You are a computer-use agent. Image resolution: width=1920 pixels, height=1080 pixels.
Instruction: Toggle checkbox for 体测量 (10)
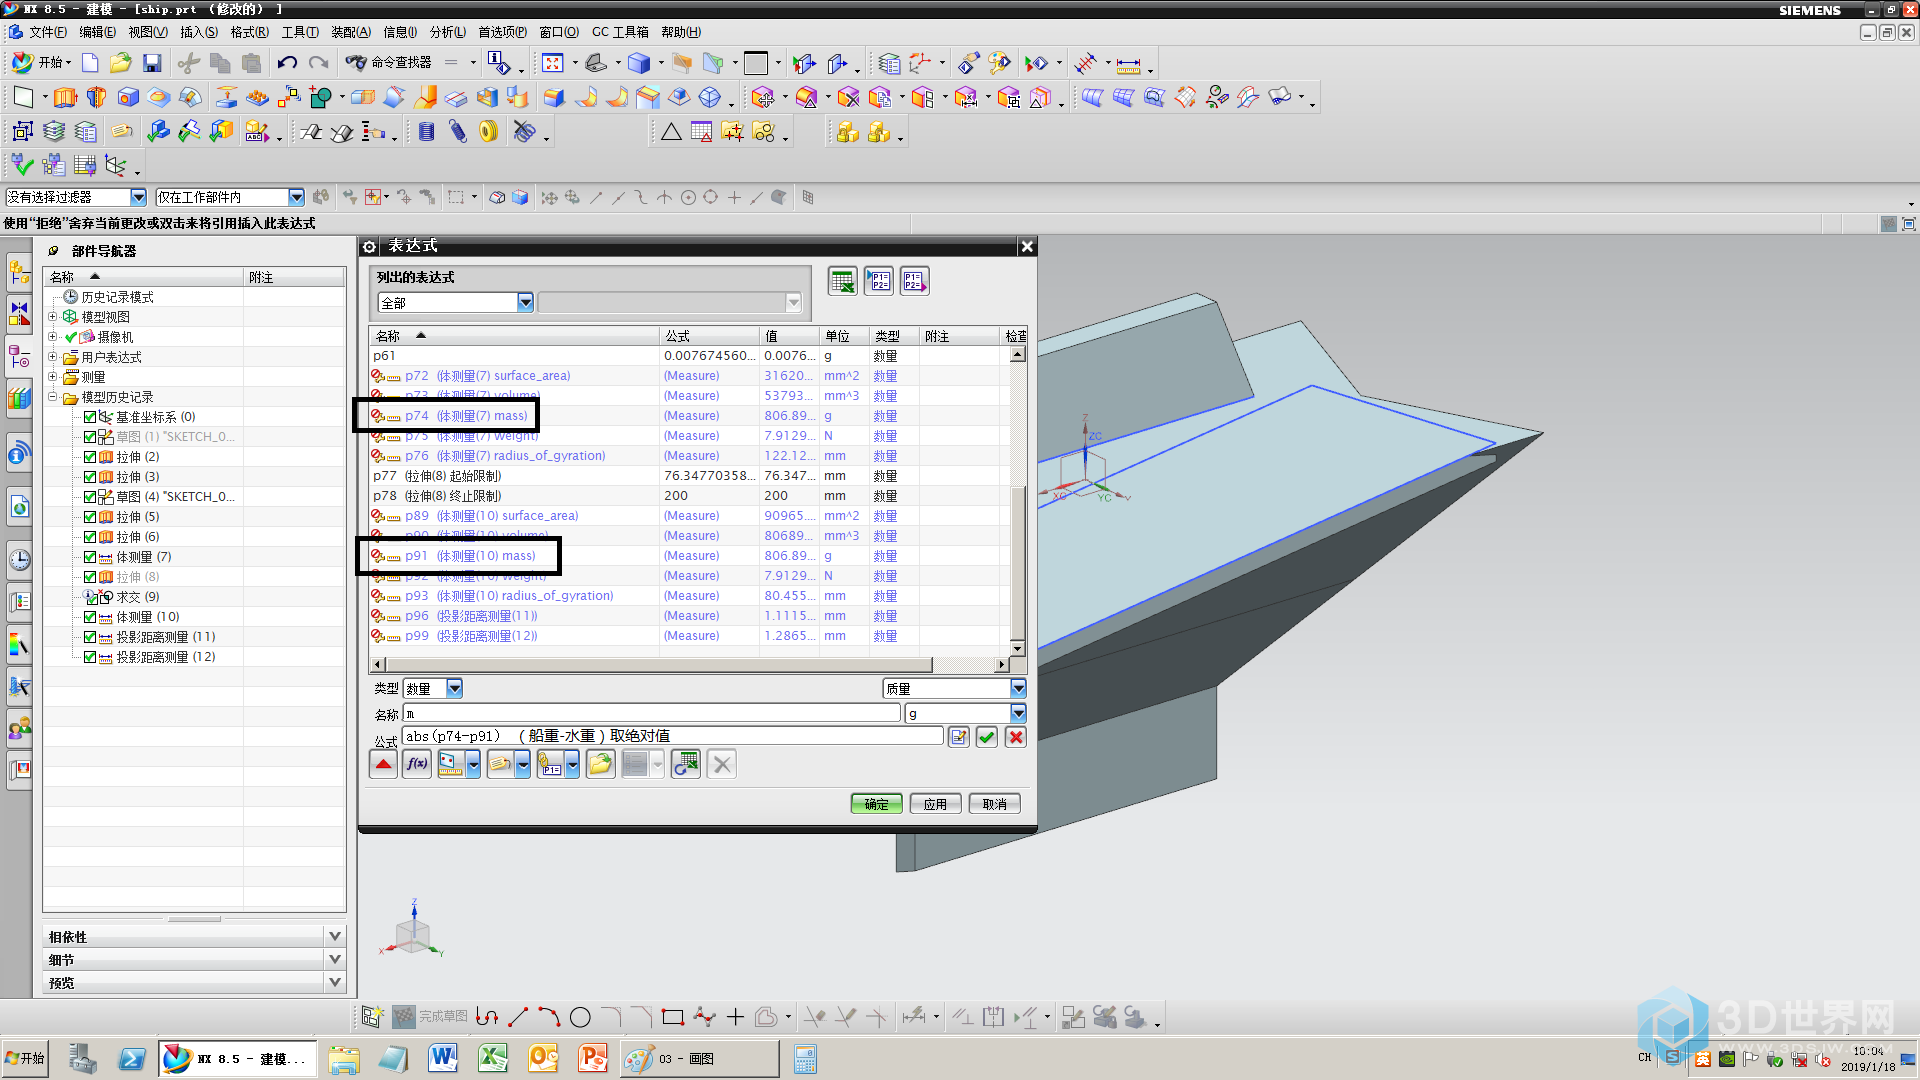[x=90, y=617]
